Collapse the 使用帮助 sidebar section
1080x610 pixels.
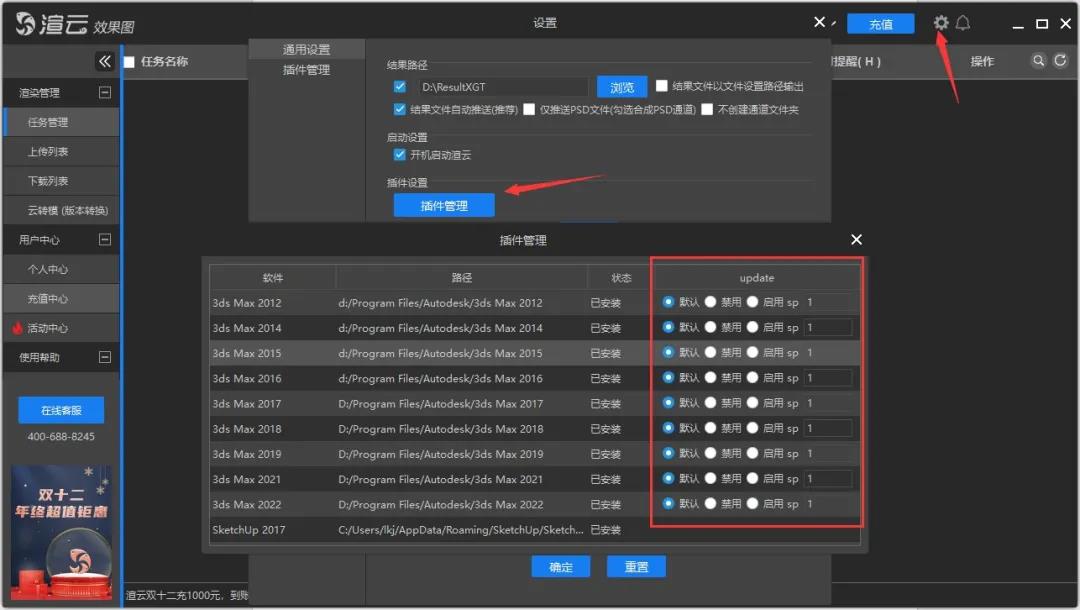click(104, 357)
